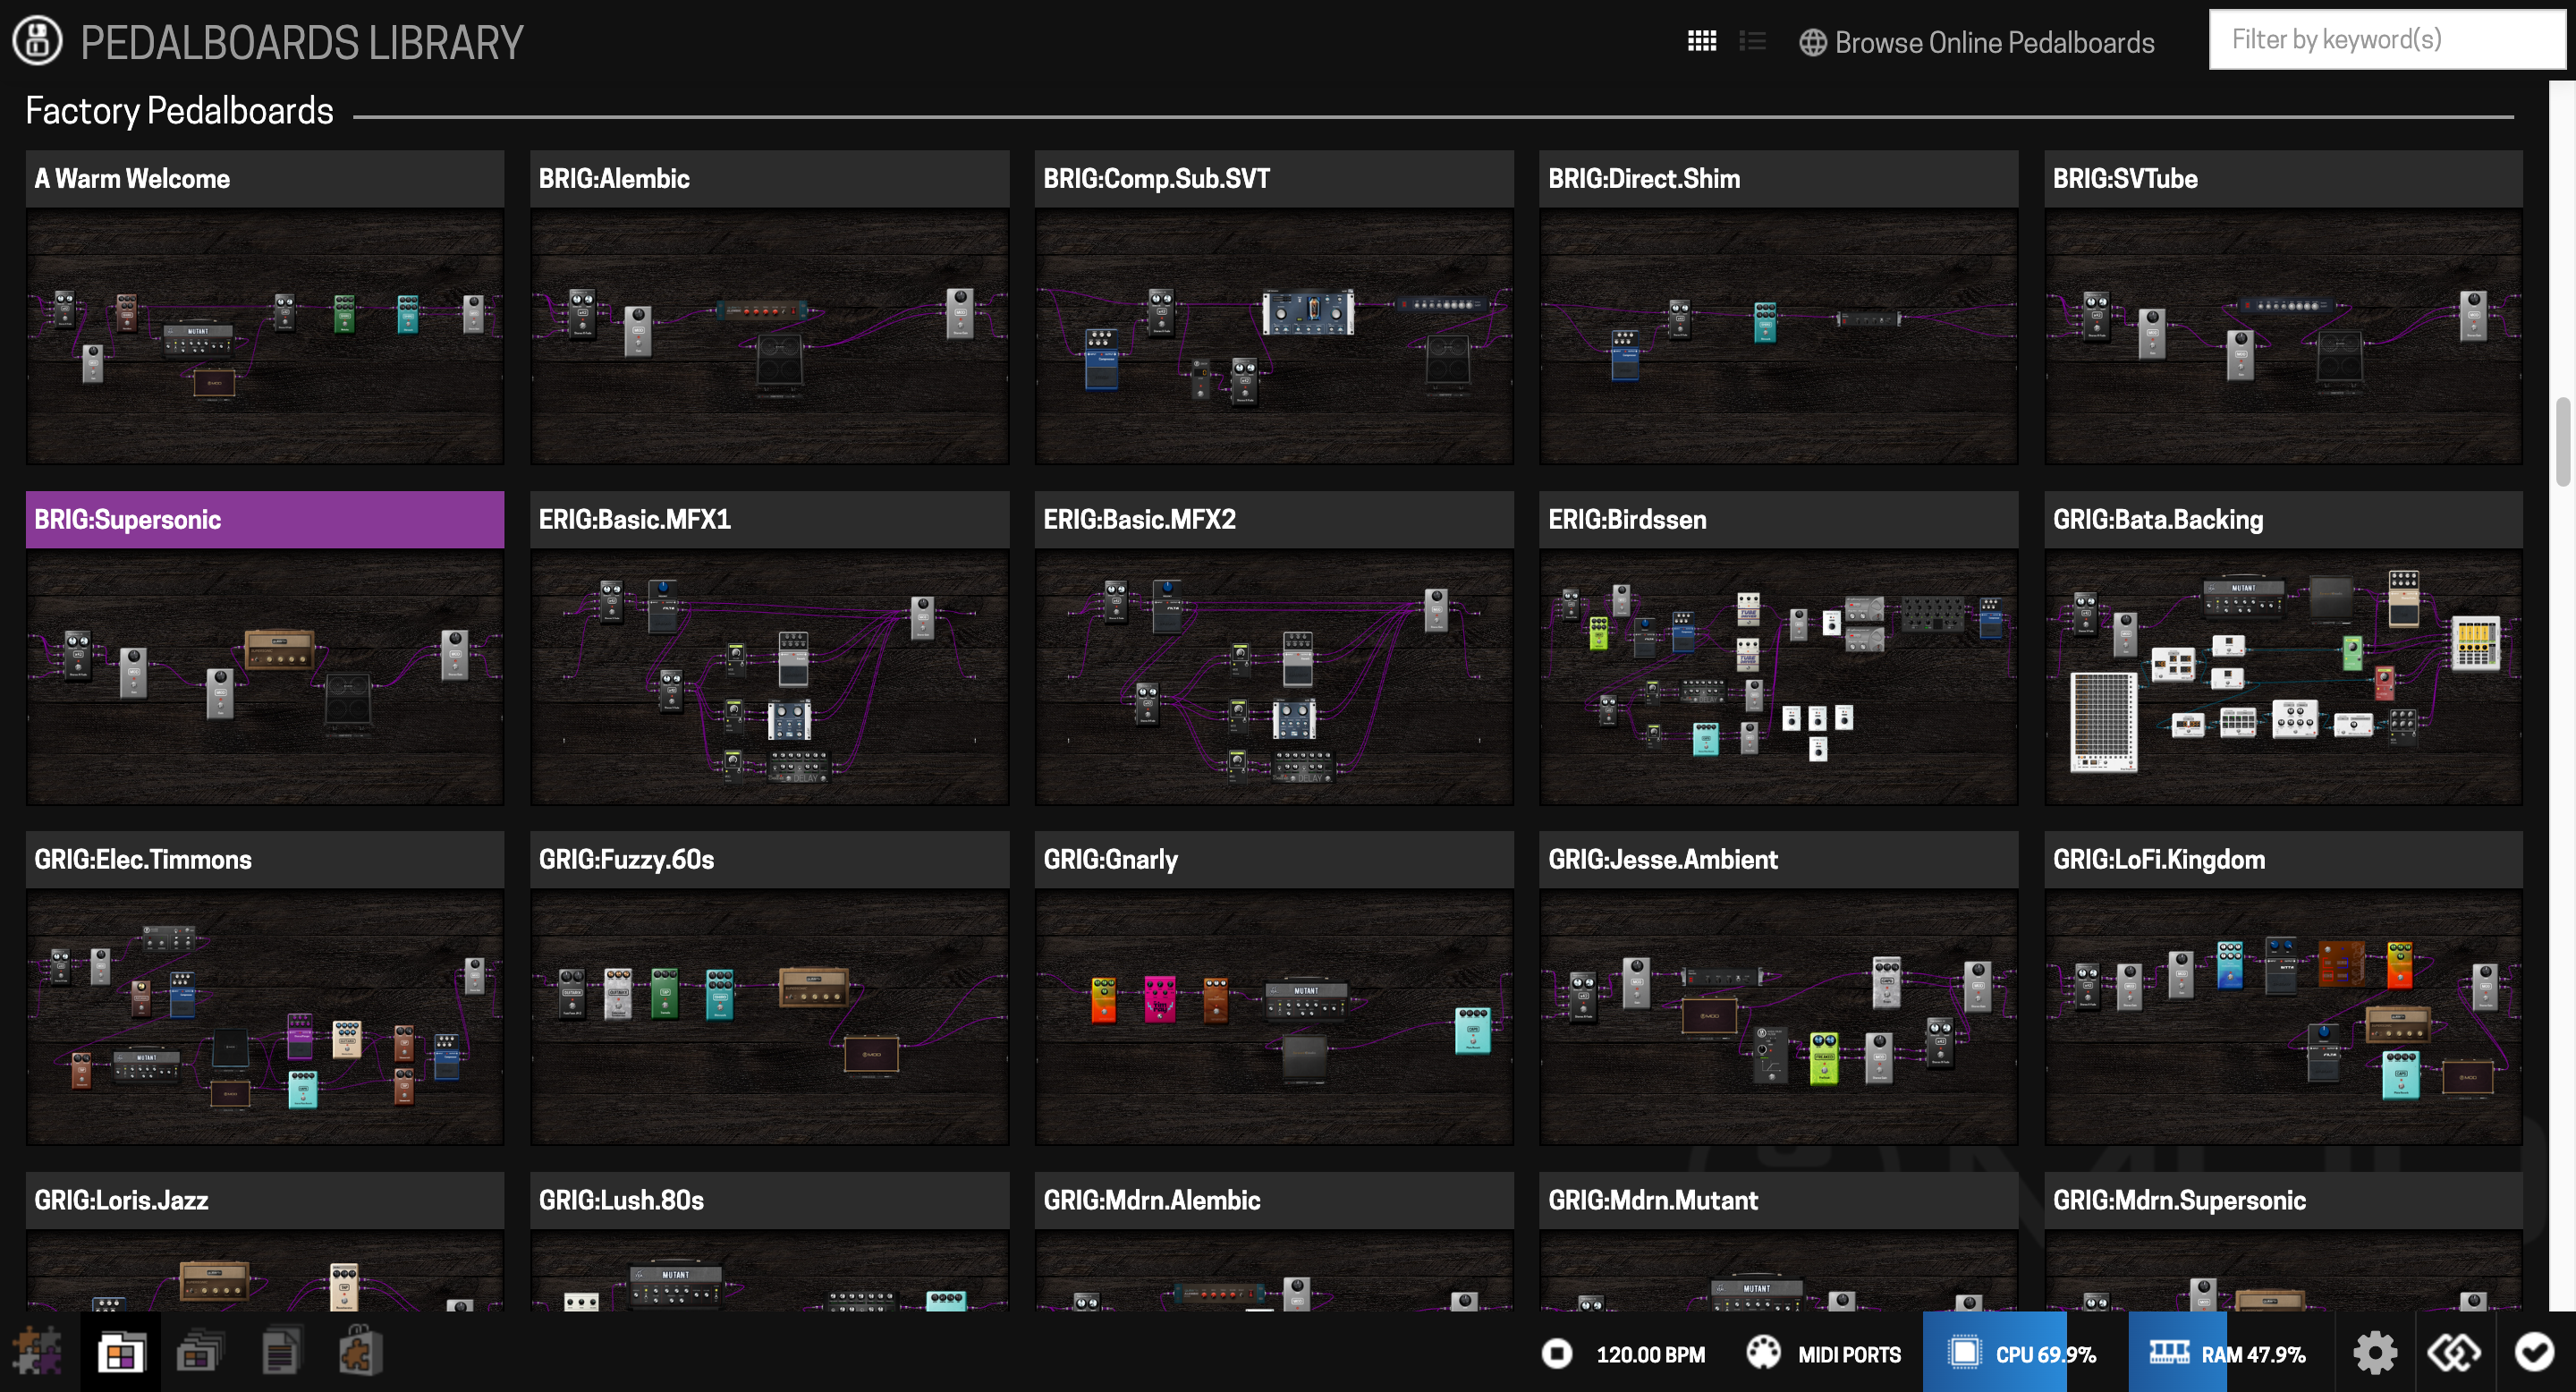The image size is (2576, 1392).
Task: Click the checkmark status icon
Action: [2534, 1353]
